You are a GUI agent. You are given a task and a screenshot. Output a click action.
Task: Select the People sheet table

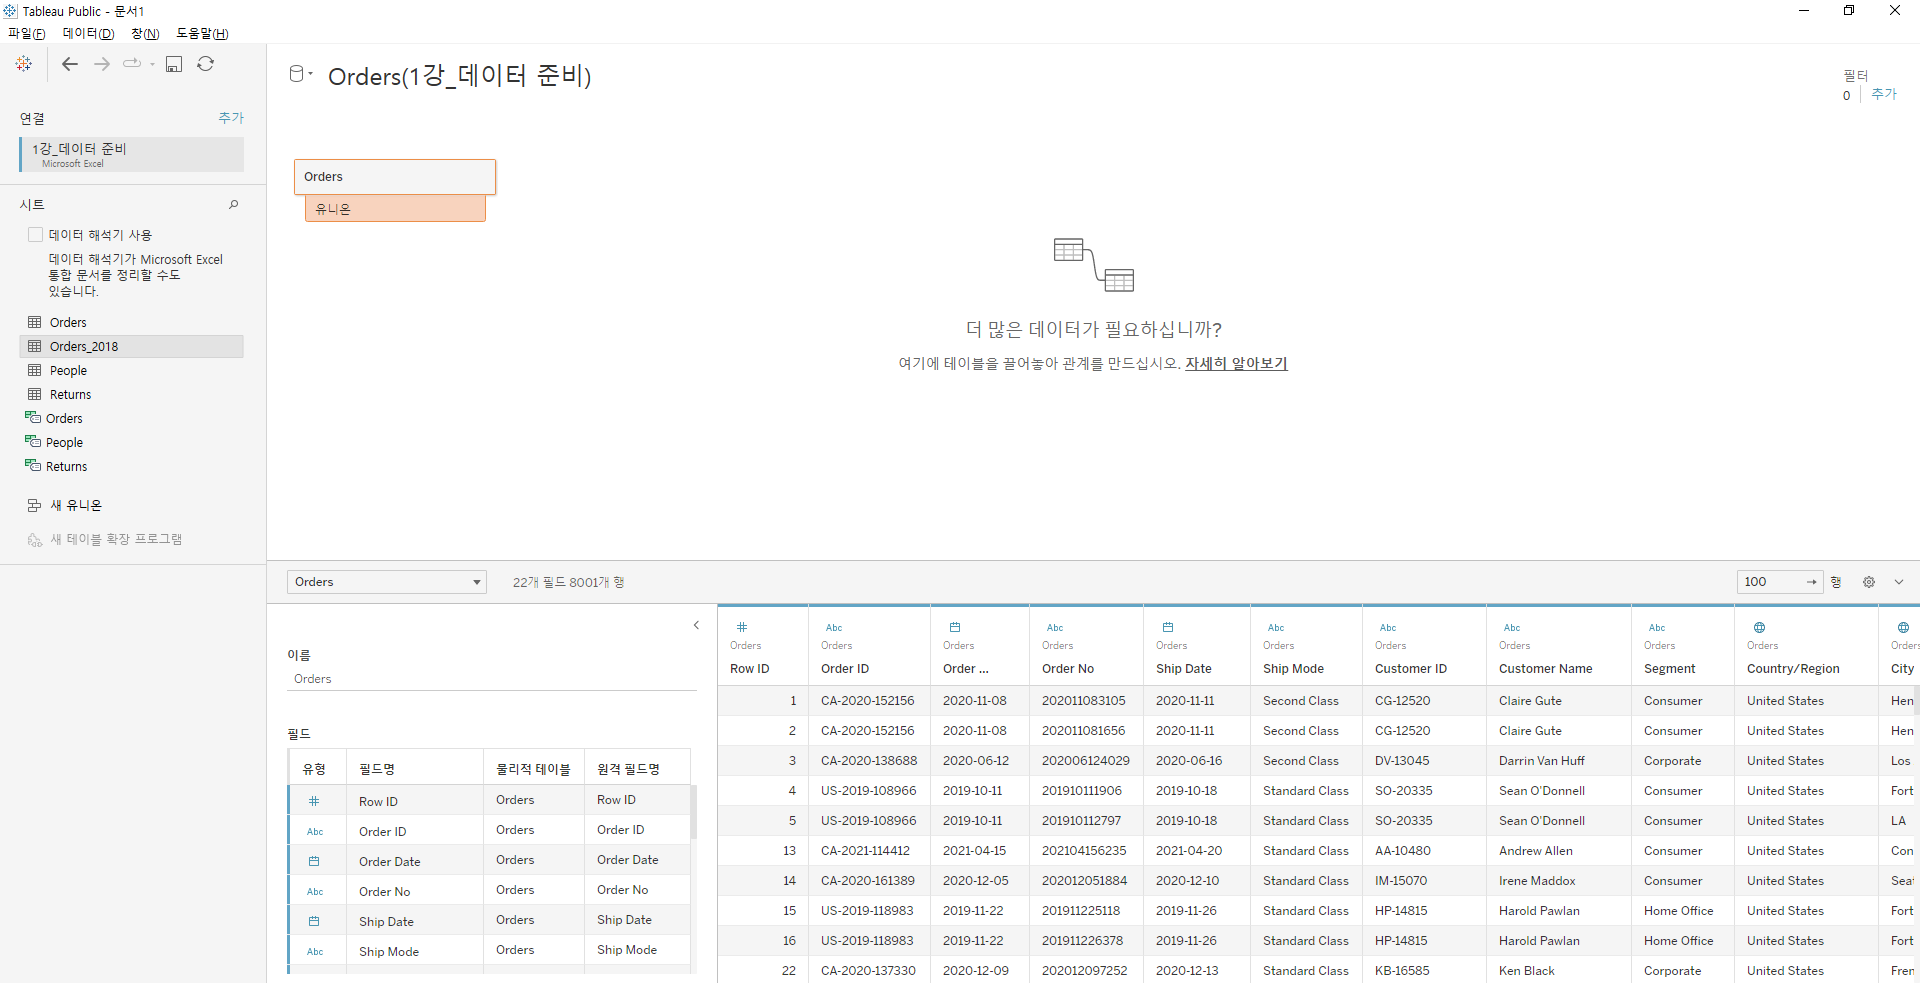[x=131, y=371]
